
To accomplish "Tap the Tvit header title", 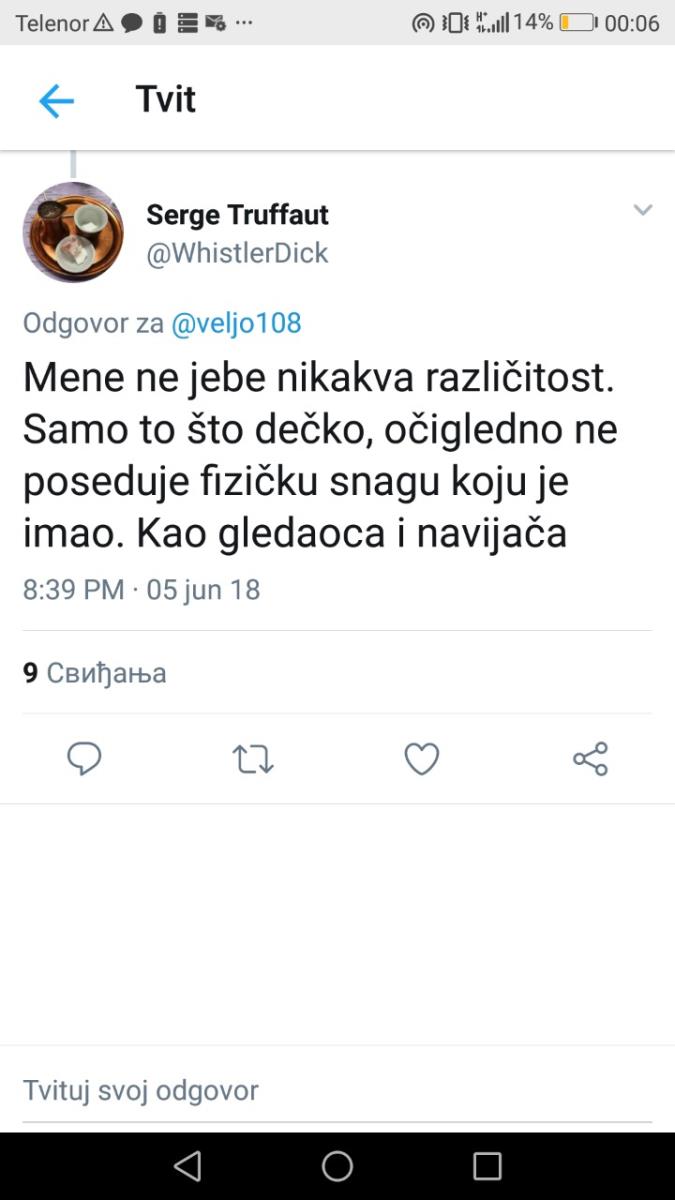I will tap(165, 100).
